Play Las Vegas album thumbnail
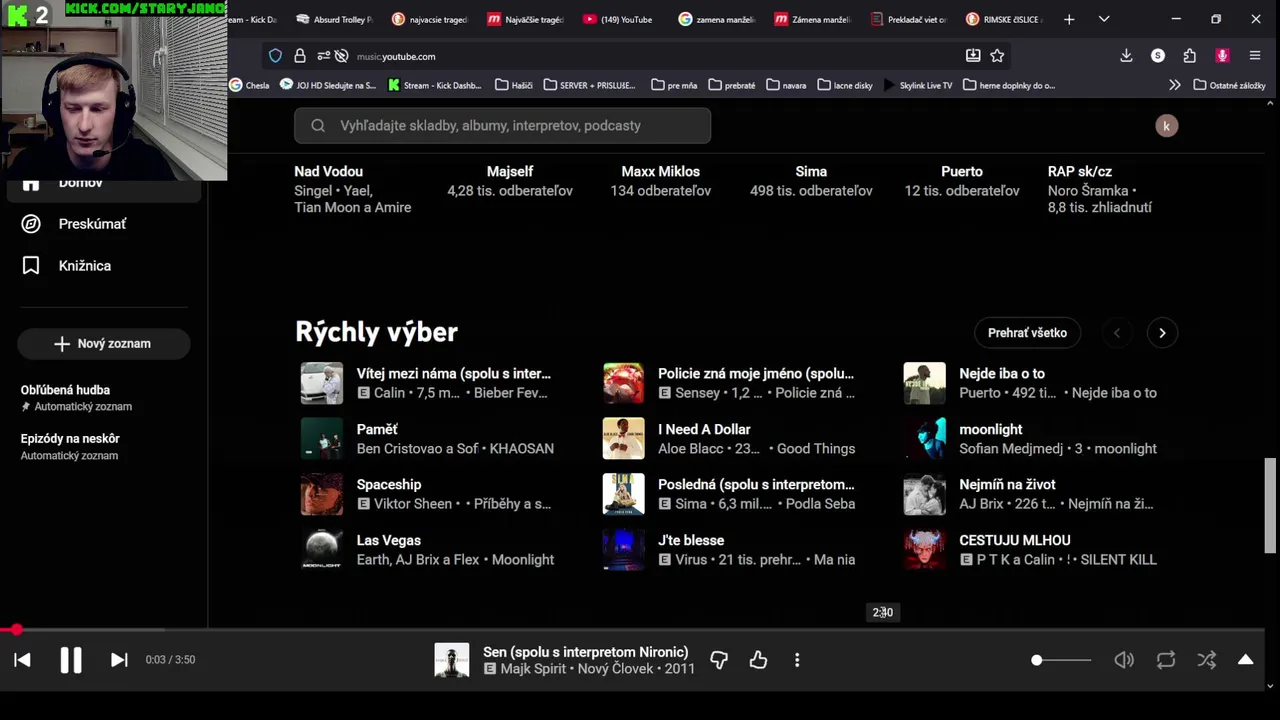The width and height of the screenshot is (1280, 720). (x=322, y=550)
